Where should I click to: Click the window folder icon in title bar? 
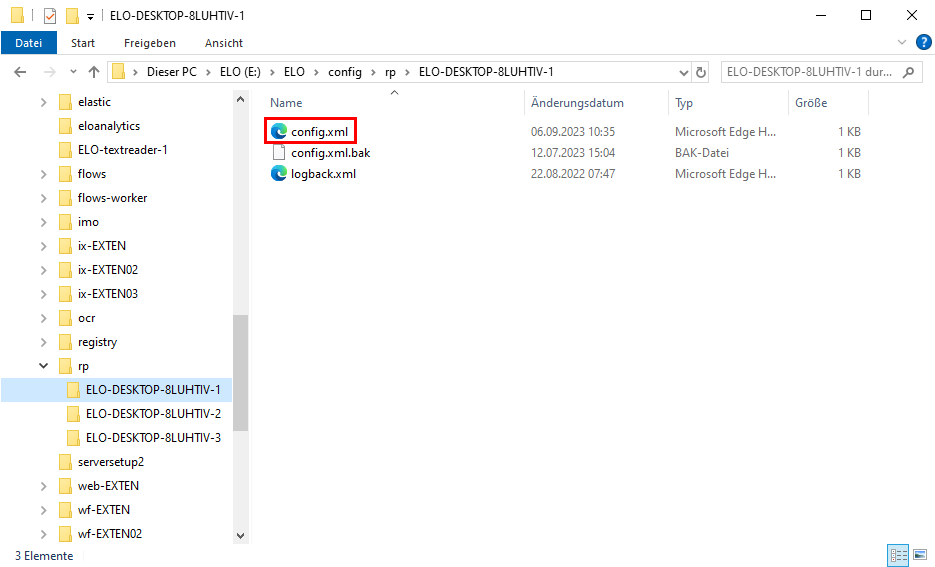click(x=18, y=16)
